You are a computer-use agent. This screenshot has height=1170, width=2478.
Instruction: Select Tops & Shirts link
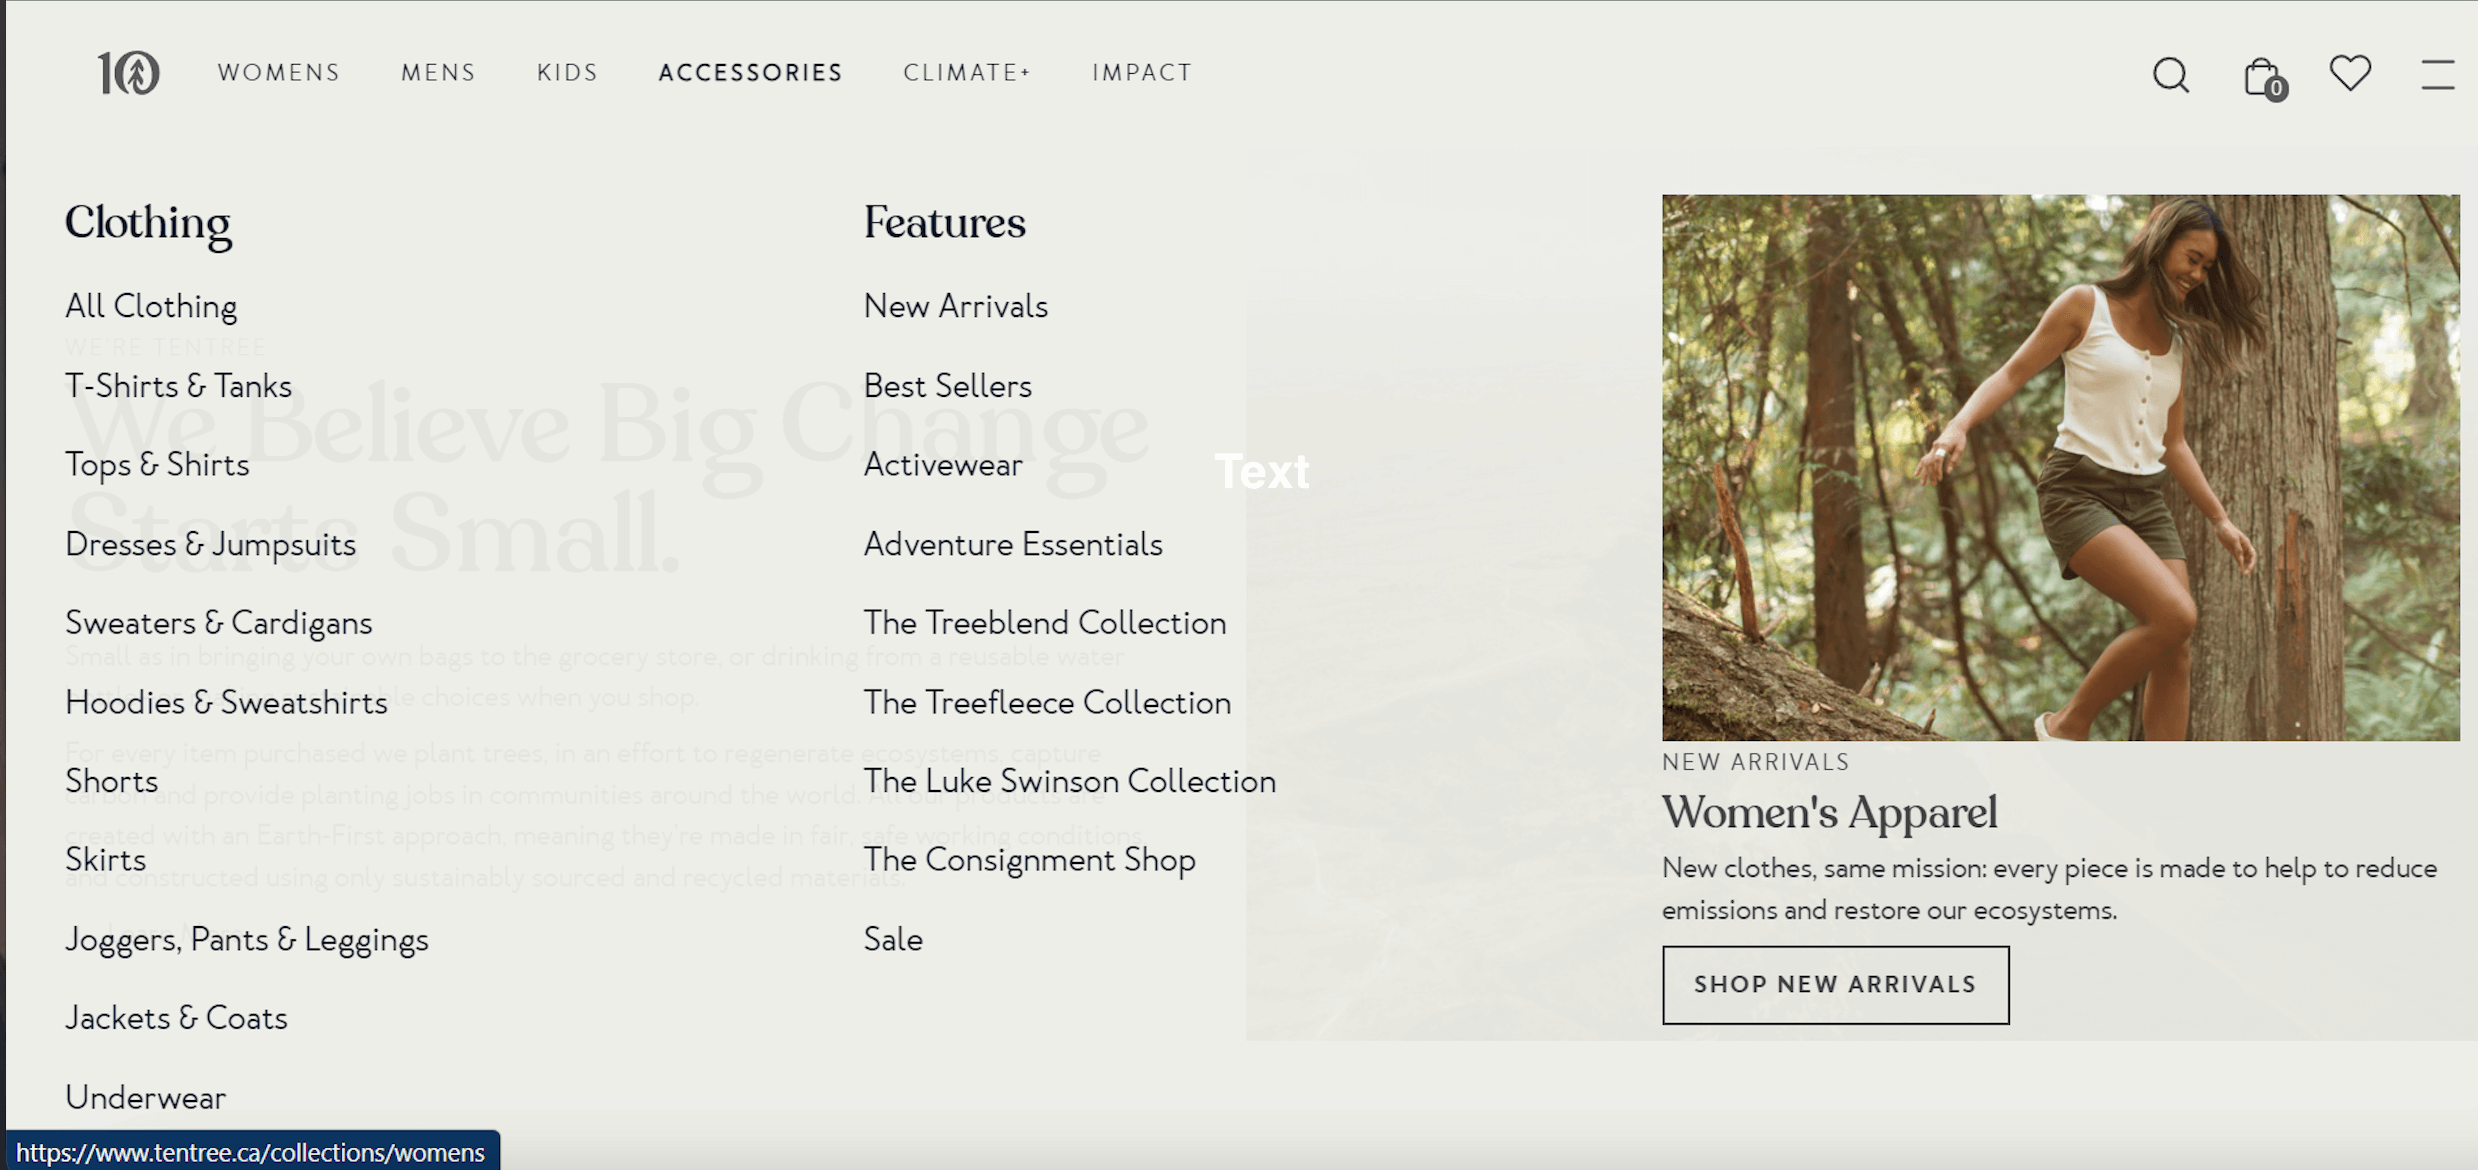157,465
